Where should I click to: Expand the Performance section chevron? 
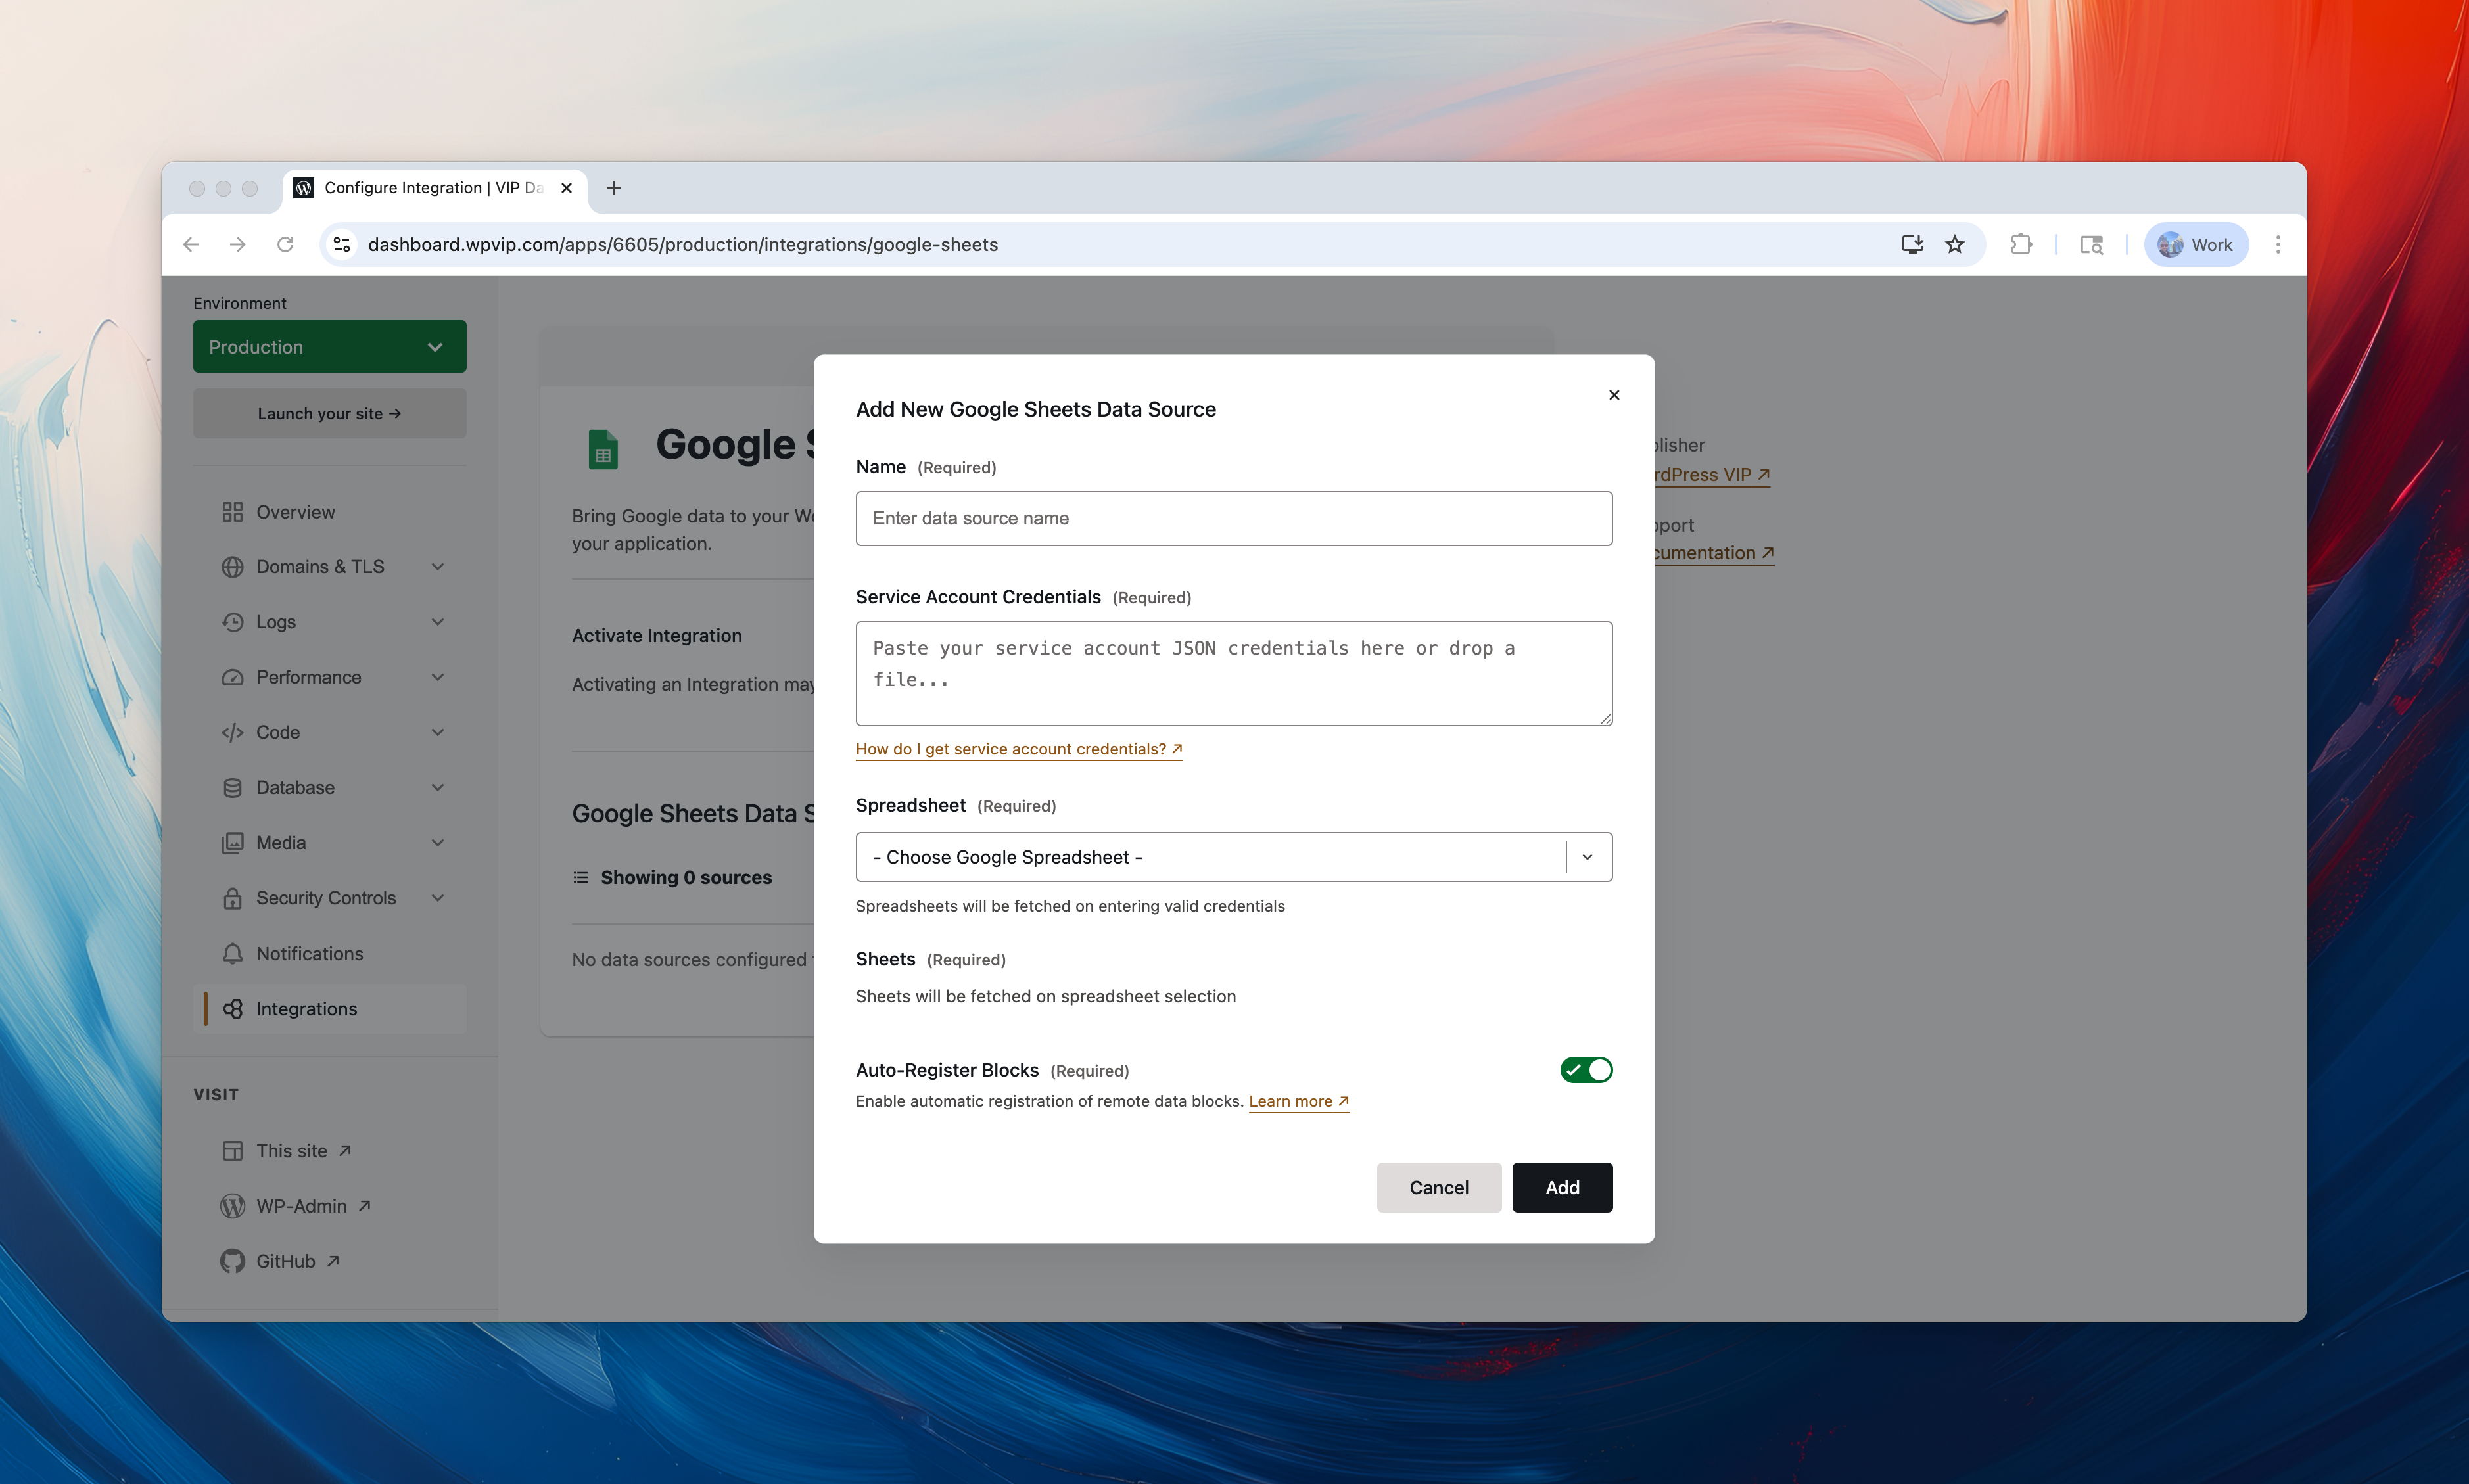(x=437, y=677)
